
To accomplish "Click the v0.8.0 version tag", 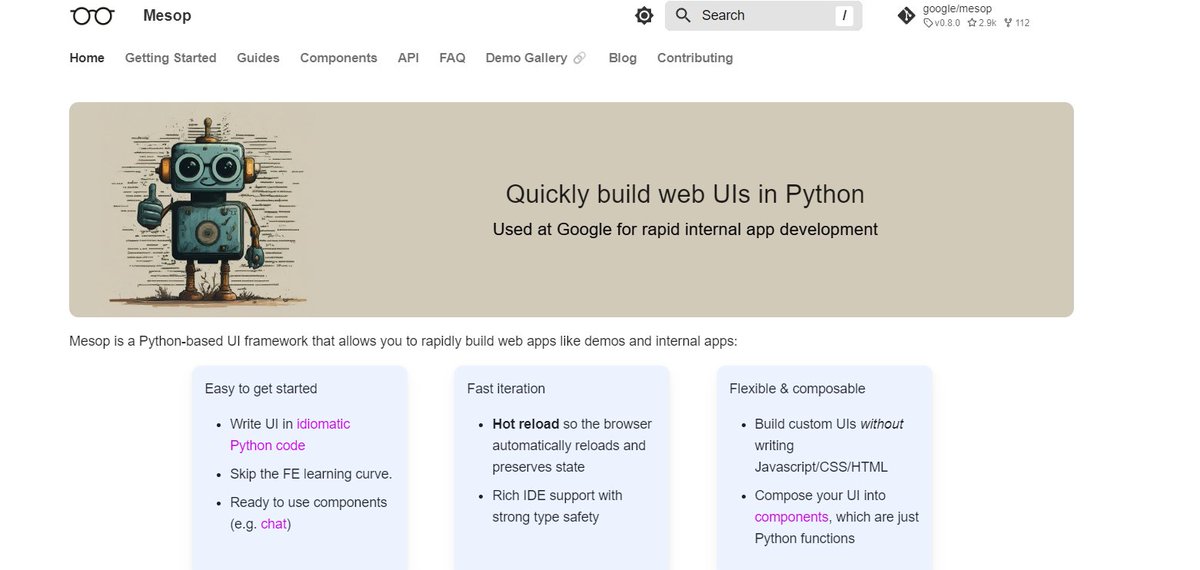I will click(942, 22).
